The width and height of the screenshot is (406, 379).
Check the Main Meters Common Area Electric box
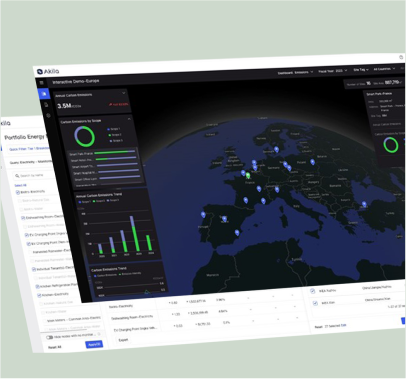(45, 321)
